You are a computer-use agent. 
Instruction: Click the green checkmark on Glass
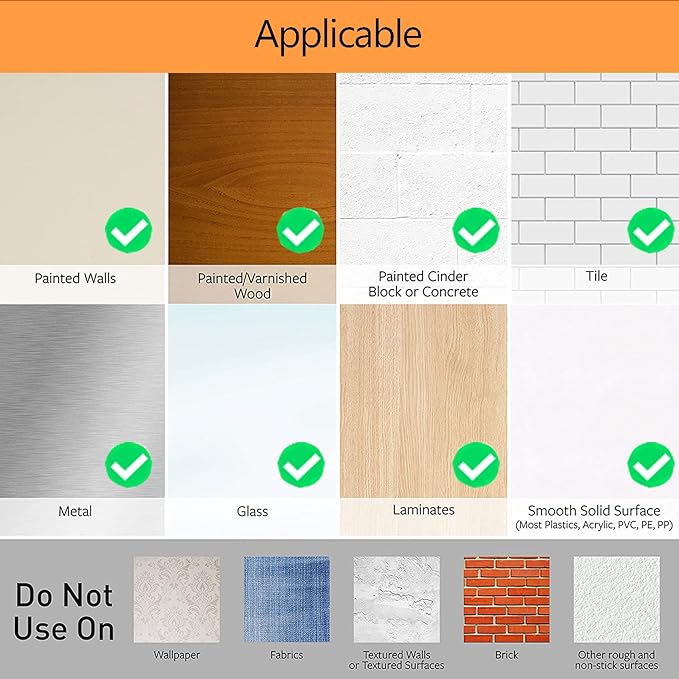click(x=301, y=465)
